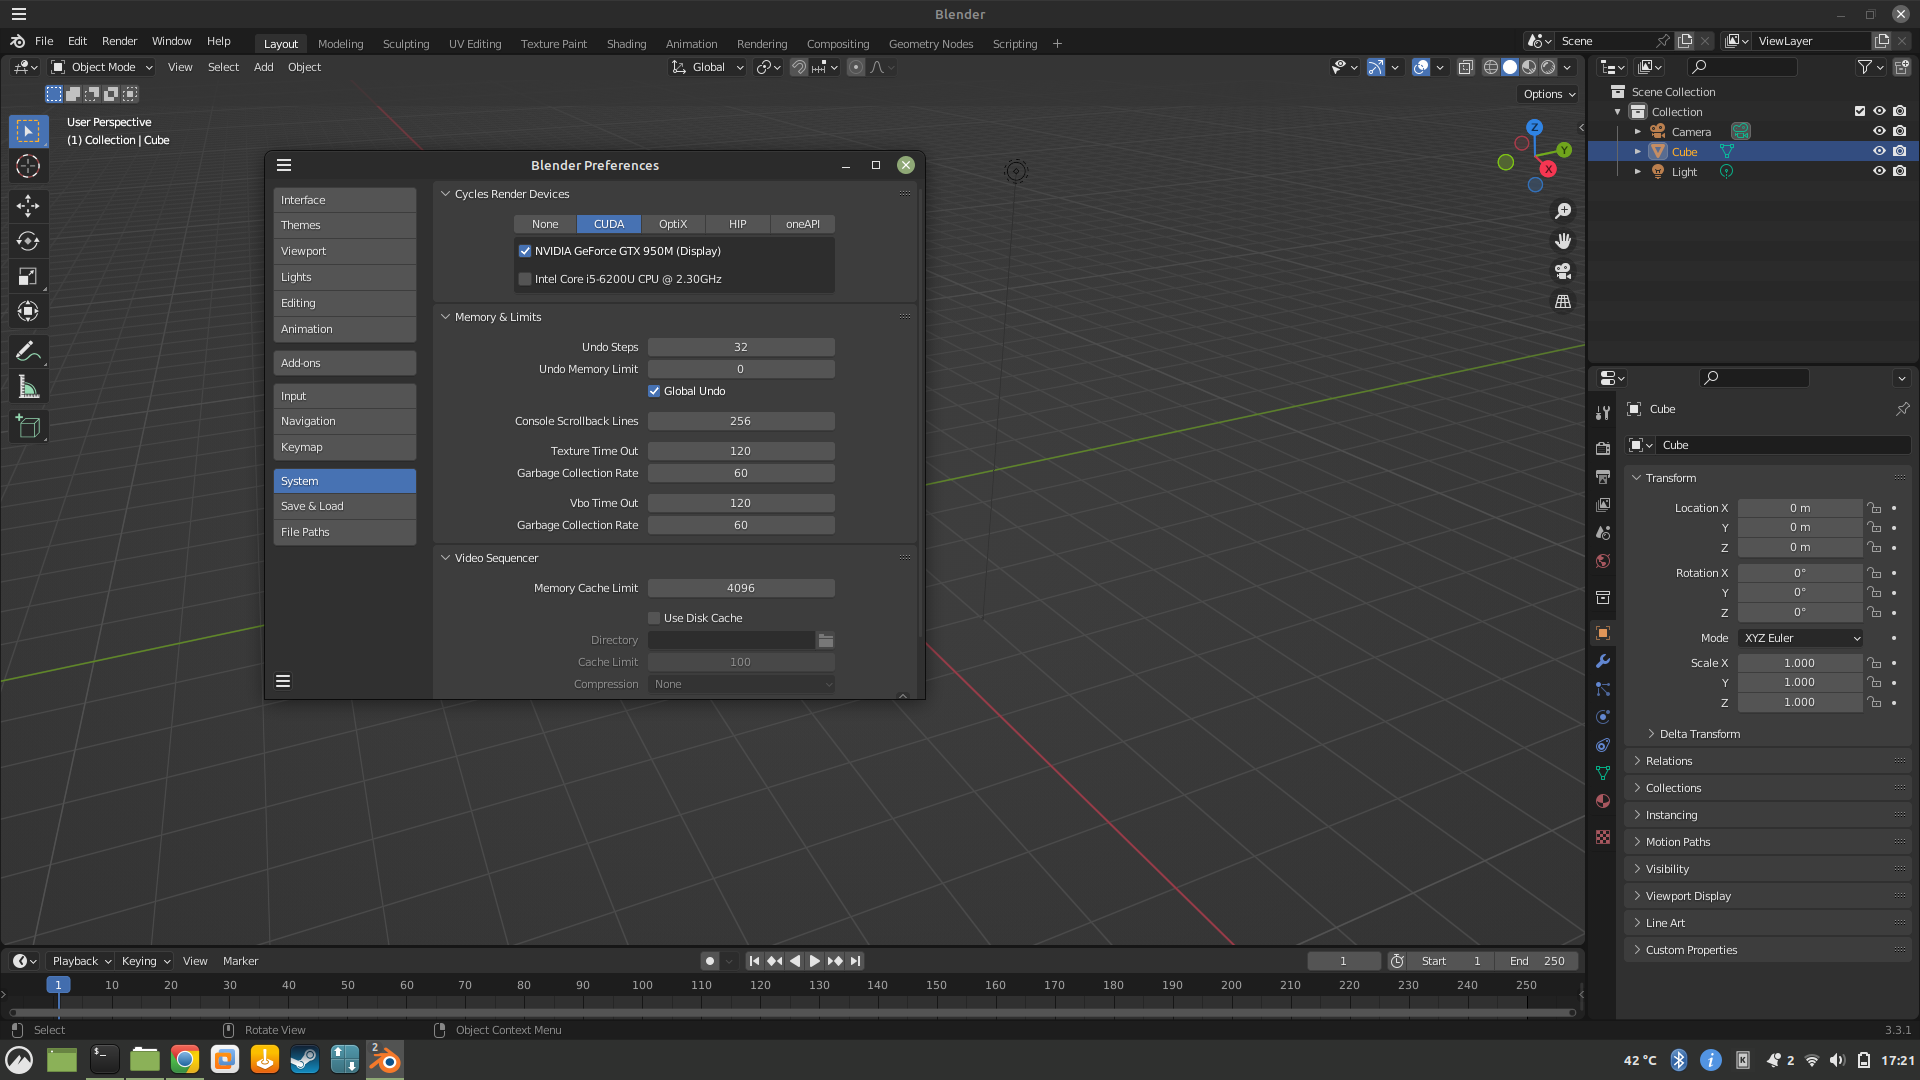Screen dimensions: 1920x1080
Task: Disable the Global Undo checkbox
Action: point(654,391)
